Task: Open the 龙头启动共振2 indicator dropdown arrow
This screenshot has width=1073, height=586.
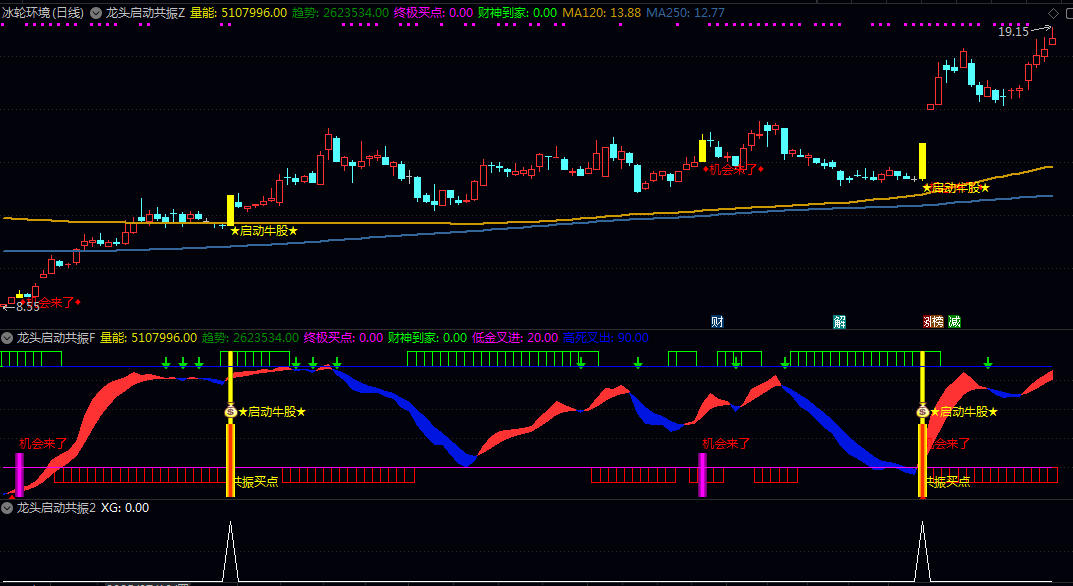Action: [x=8, y=508]
